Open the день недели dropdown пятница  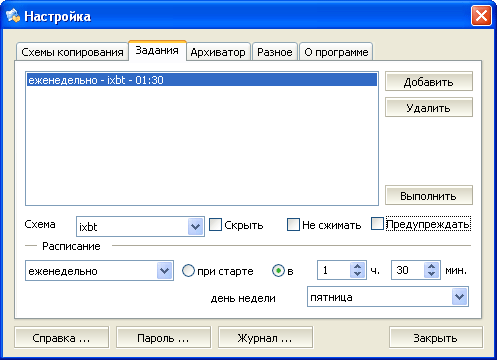click(388, 296)
